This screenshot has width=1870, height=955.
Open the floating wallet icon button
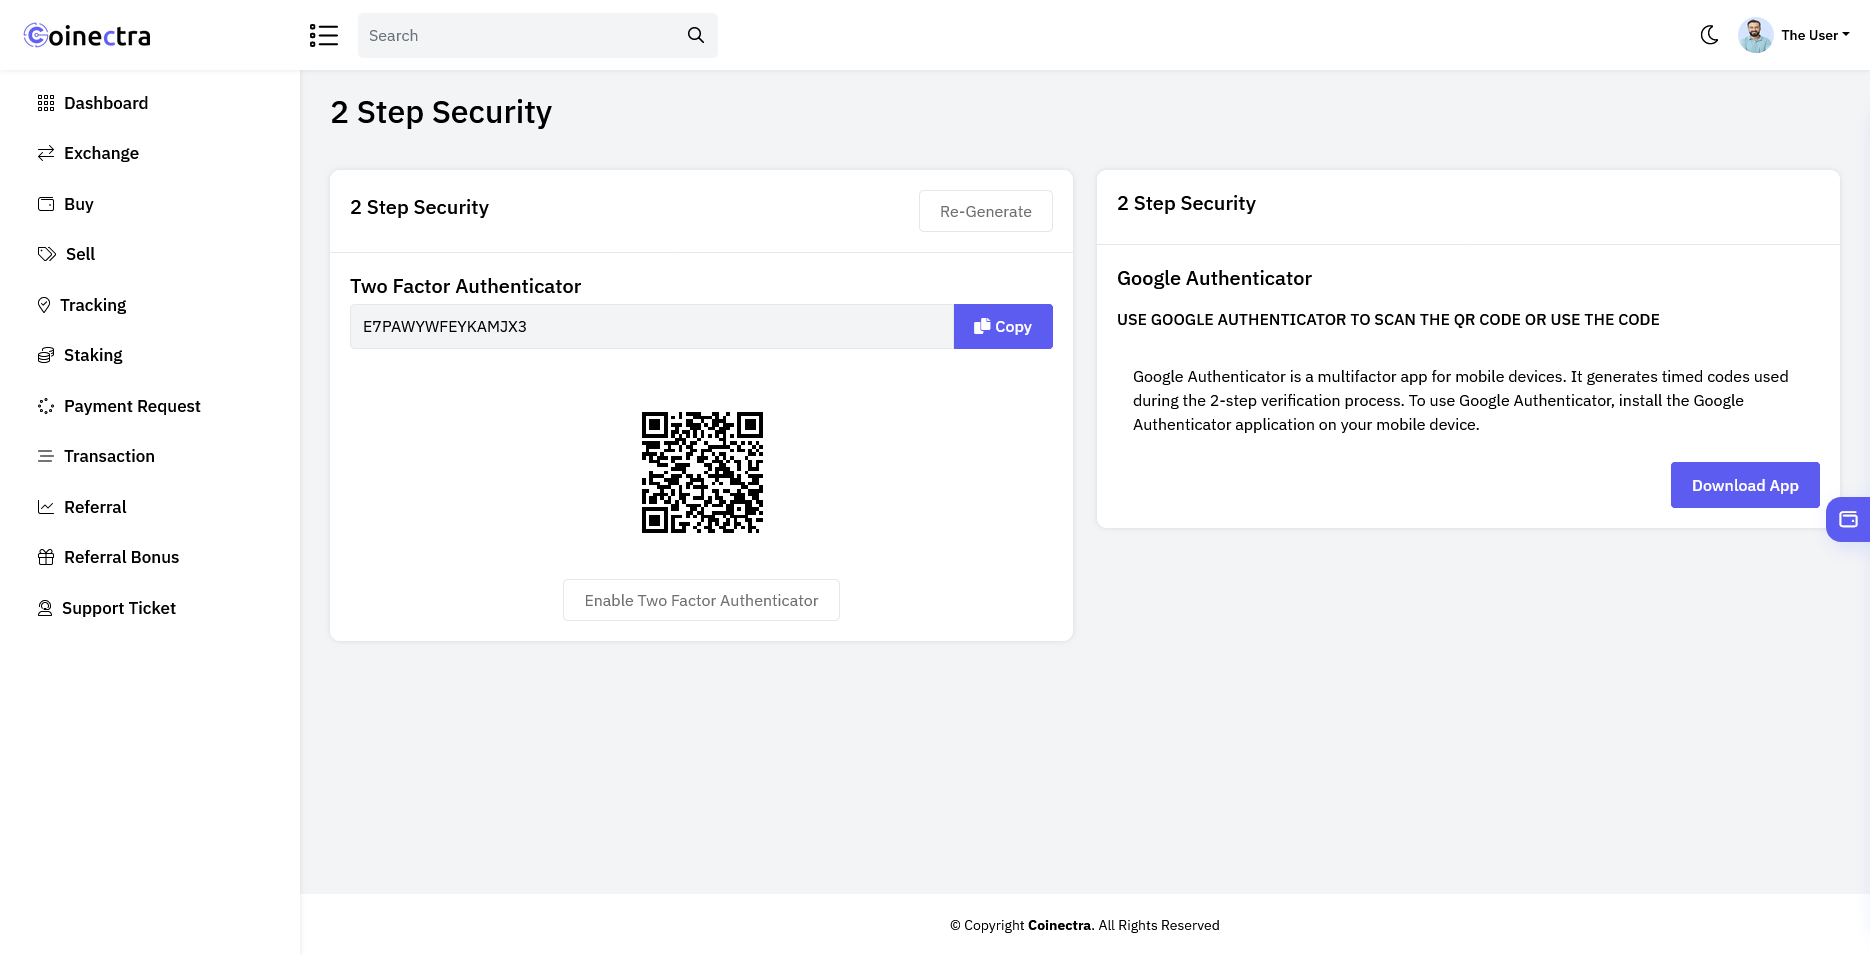[1848, 519]
